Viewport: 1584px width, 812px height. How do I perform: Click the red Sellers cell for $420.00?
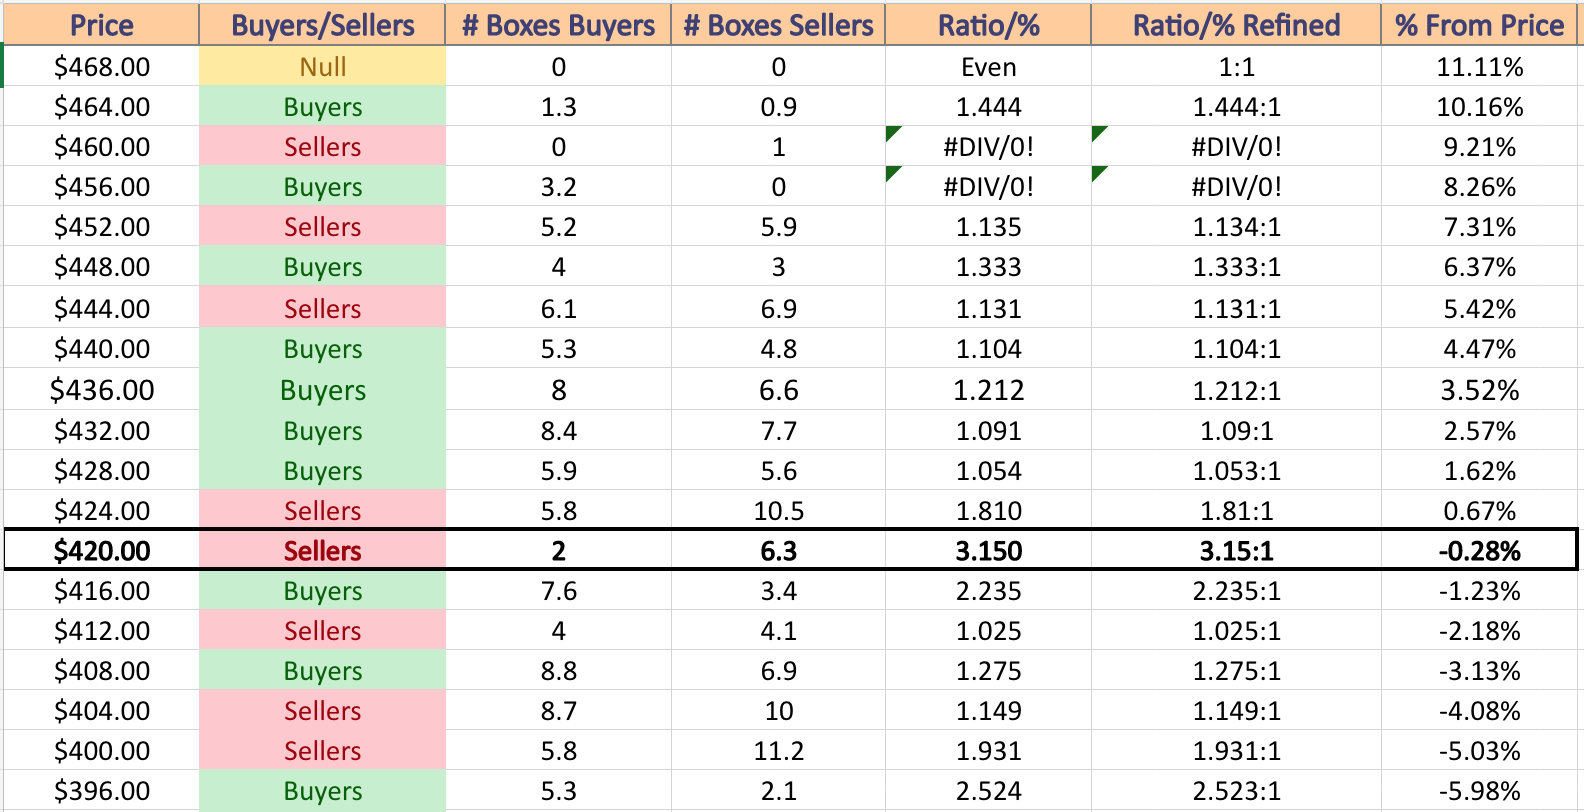coord(322,550)
